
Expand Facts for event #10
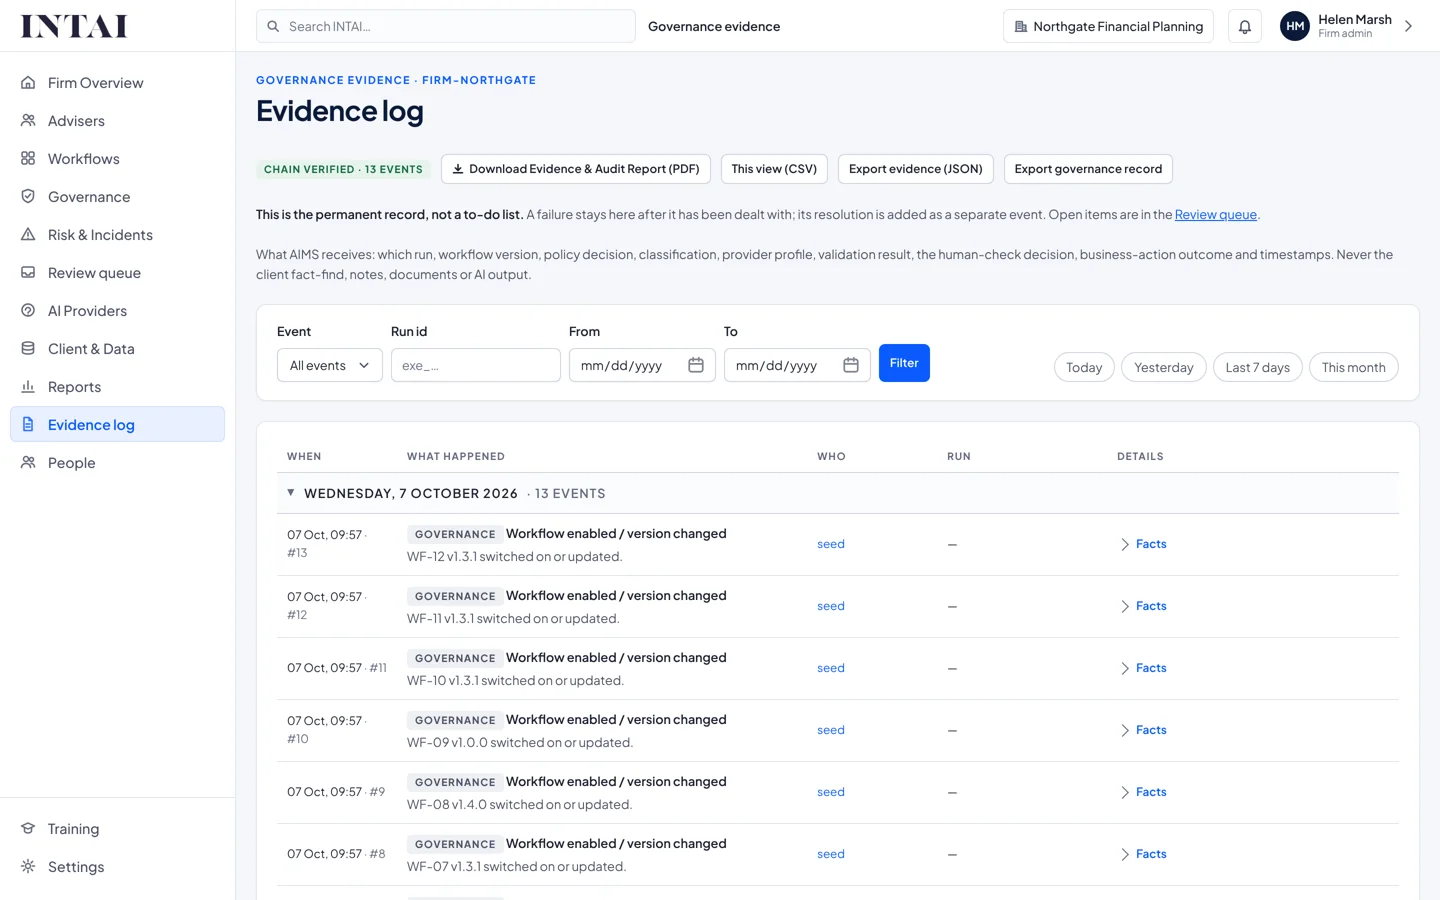point(1143,730)
